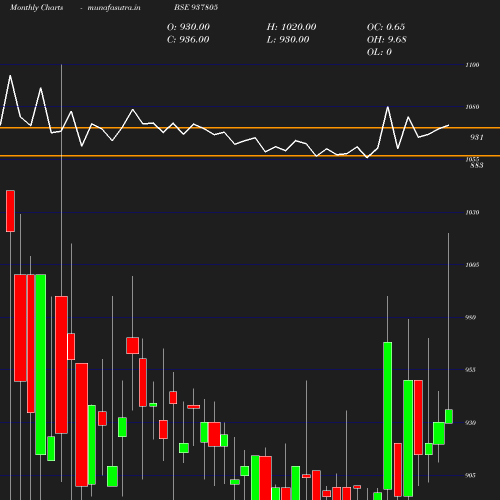This screenshot has width=500, height=500.
Task: Click the "Monthly Charts" title text
Action: 36,8
